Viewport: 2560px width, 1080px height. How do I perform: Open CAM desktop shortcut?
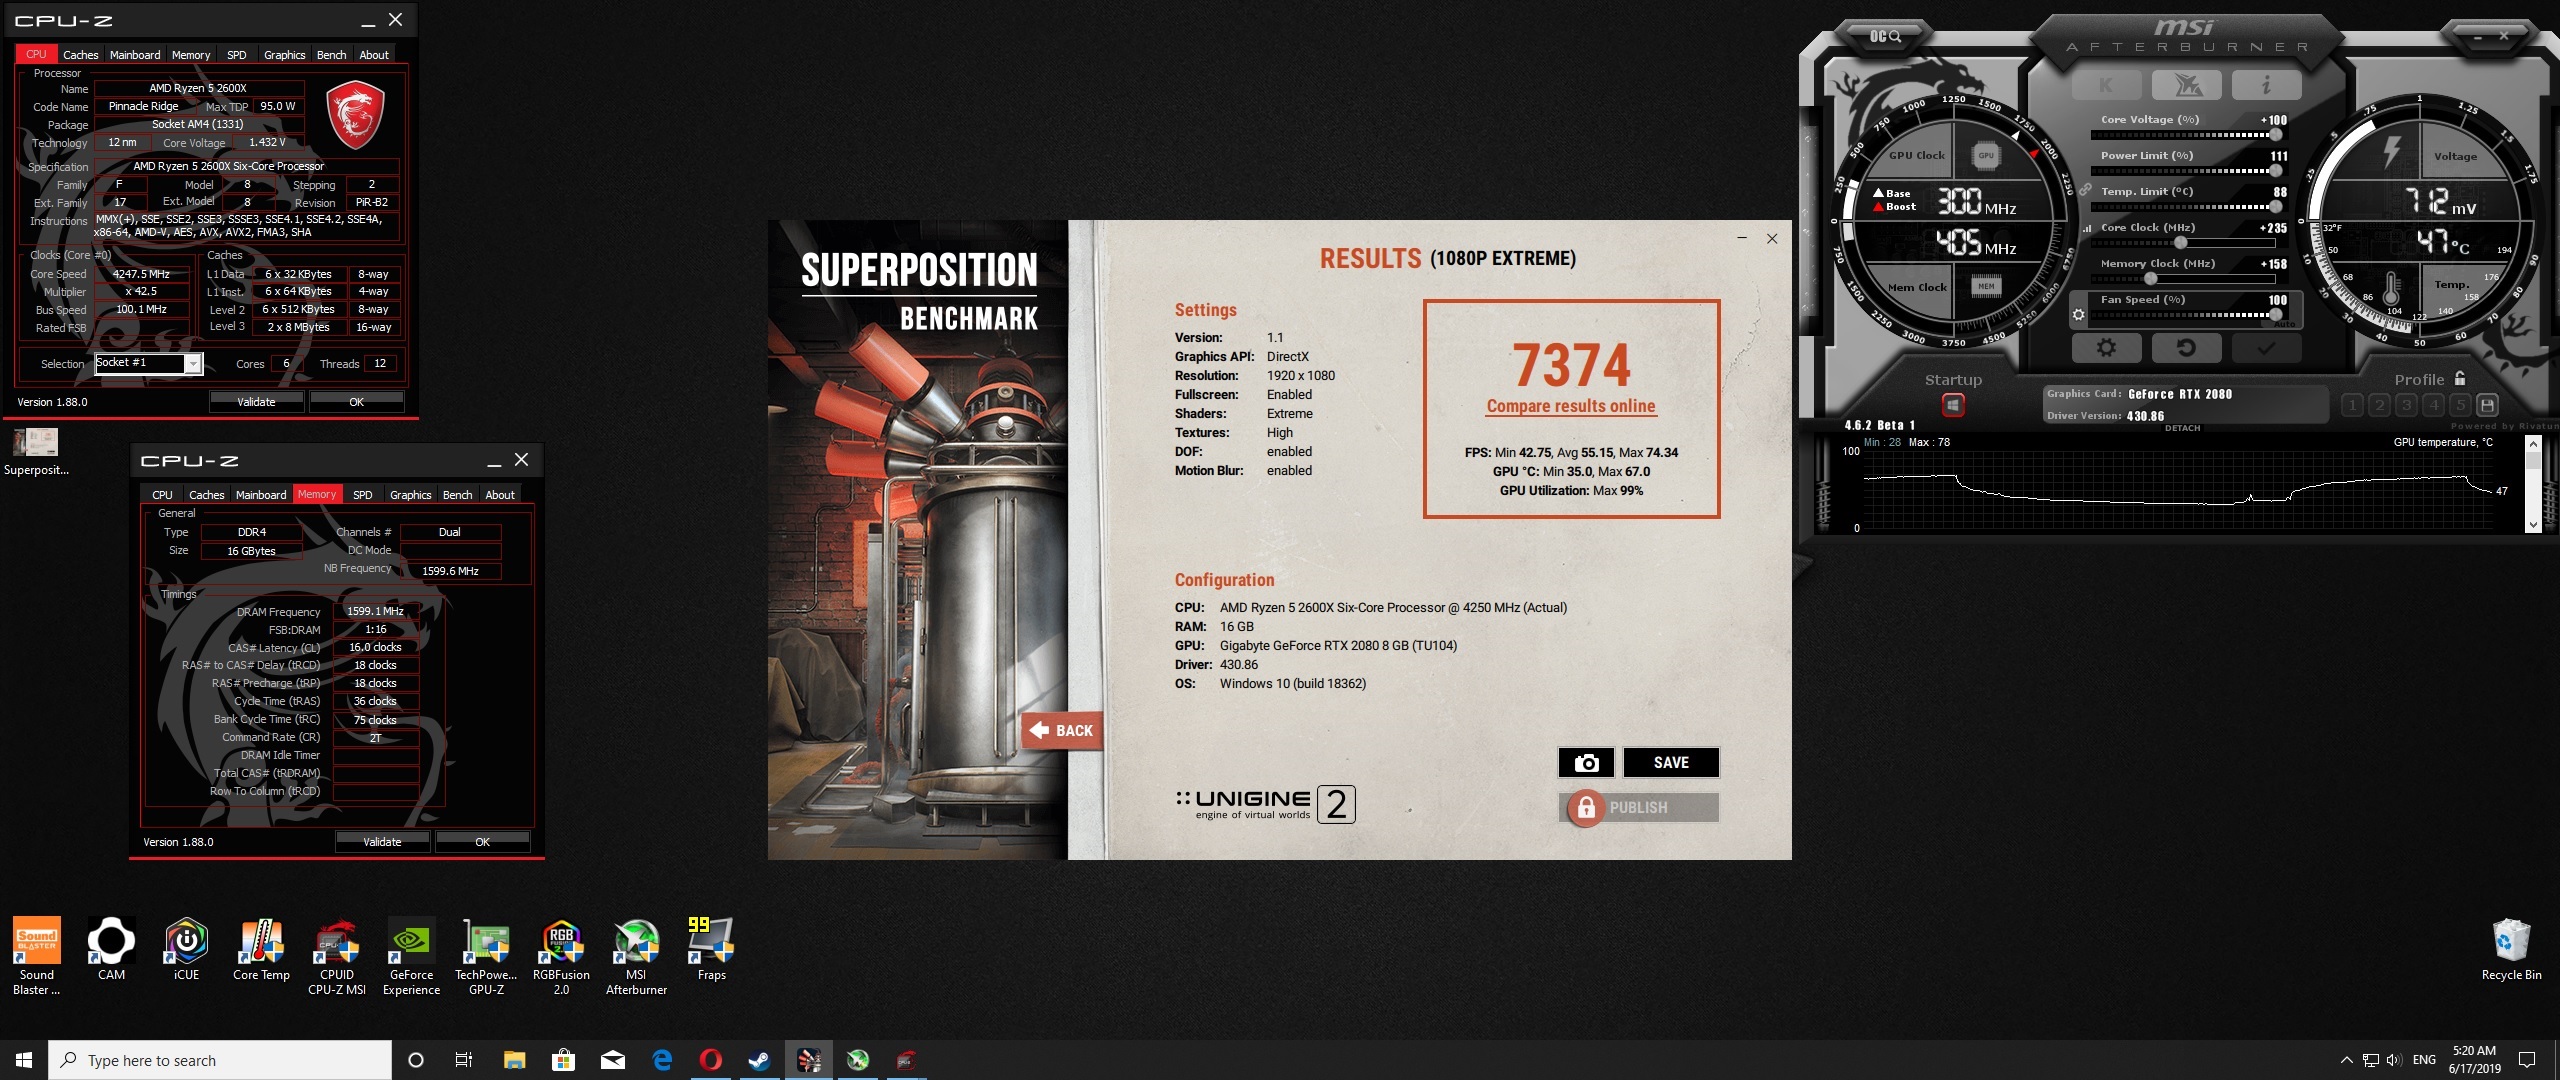click(111, 949)
